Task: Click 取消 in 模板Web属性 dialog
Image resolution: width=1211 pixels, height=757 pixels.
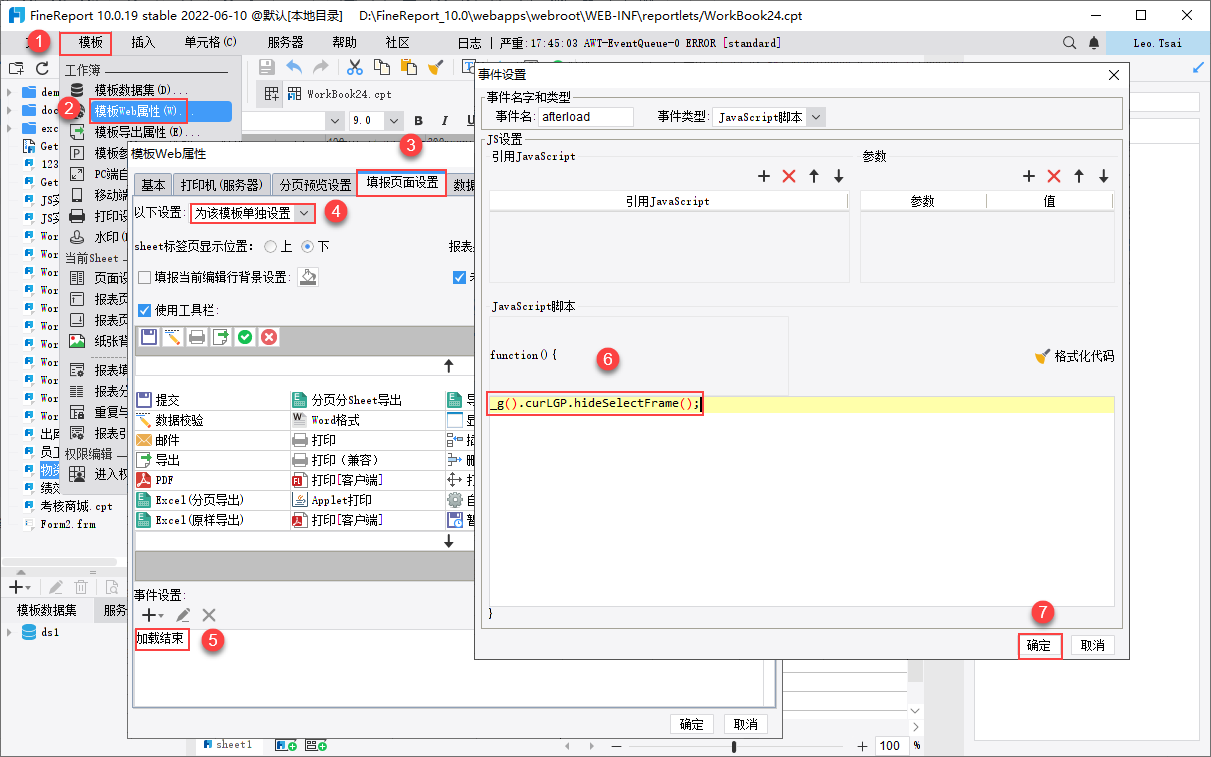Action: pos(746,724)
